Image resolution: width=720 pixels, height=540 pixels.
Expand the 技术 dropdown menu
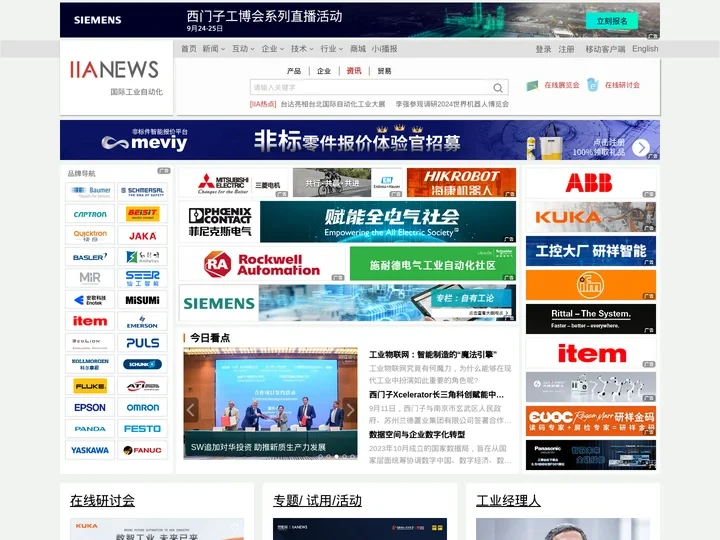pos(302,49)
